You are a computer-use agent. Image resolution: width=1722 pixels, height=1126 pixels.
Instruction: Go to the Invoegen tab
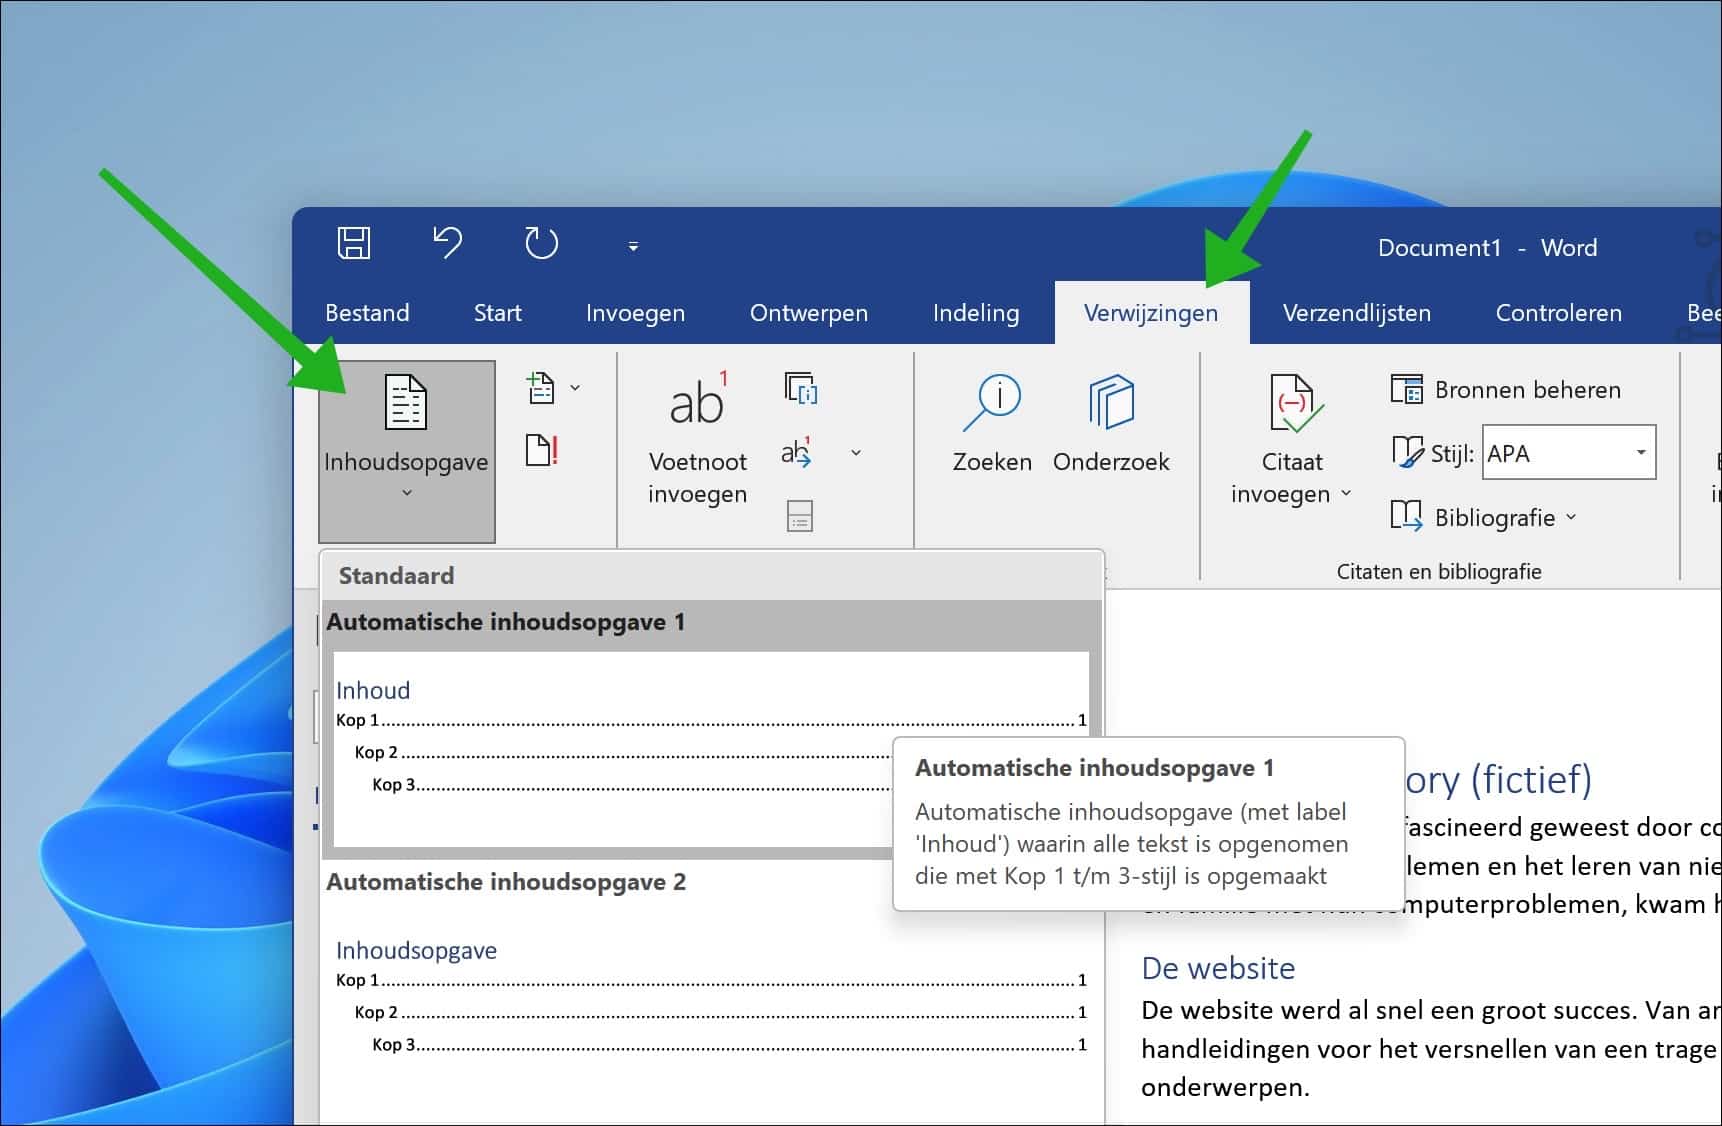click(x=635, y=312)
